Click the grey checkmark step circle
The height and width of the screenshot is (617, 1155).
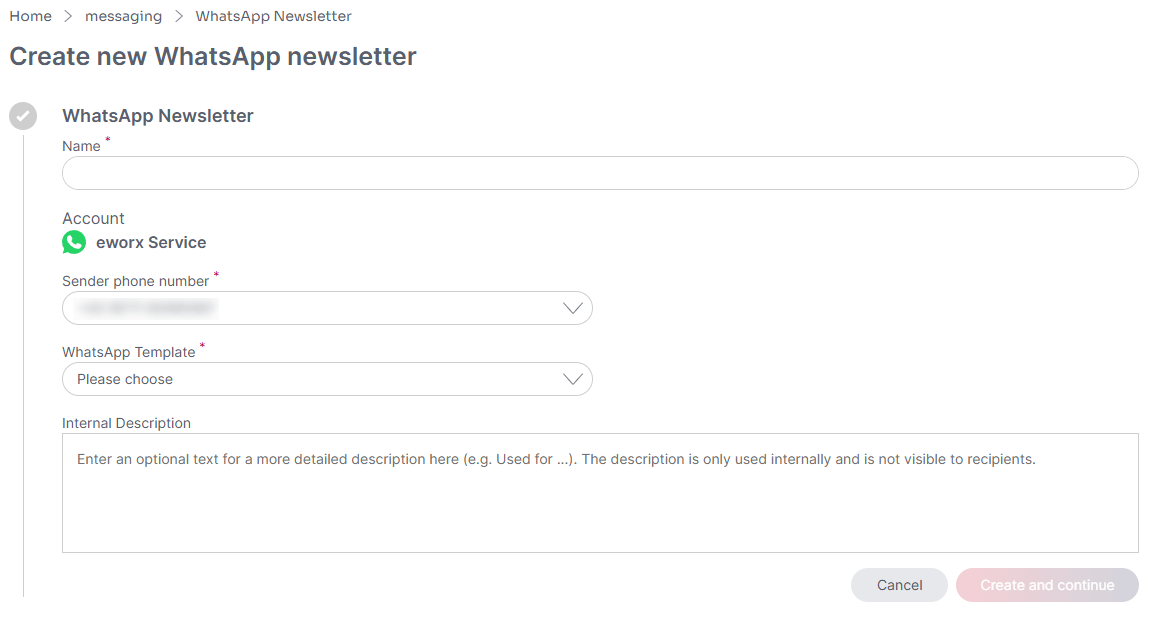23,116
